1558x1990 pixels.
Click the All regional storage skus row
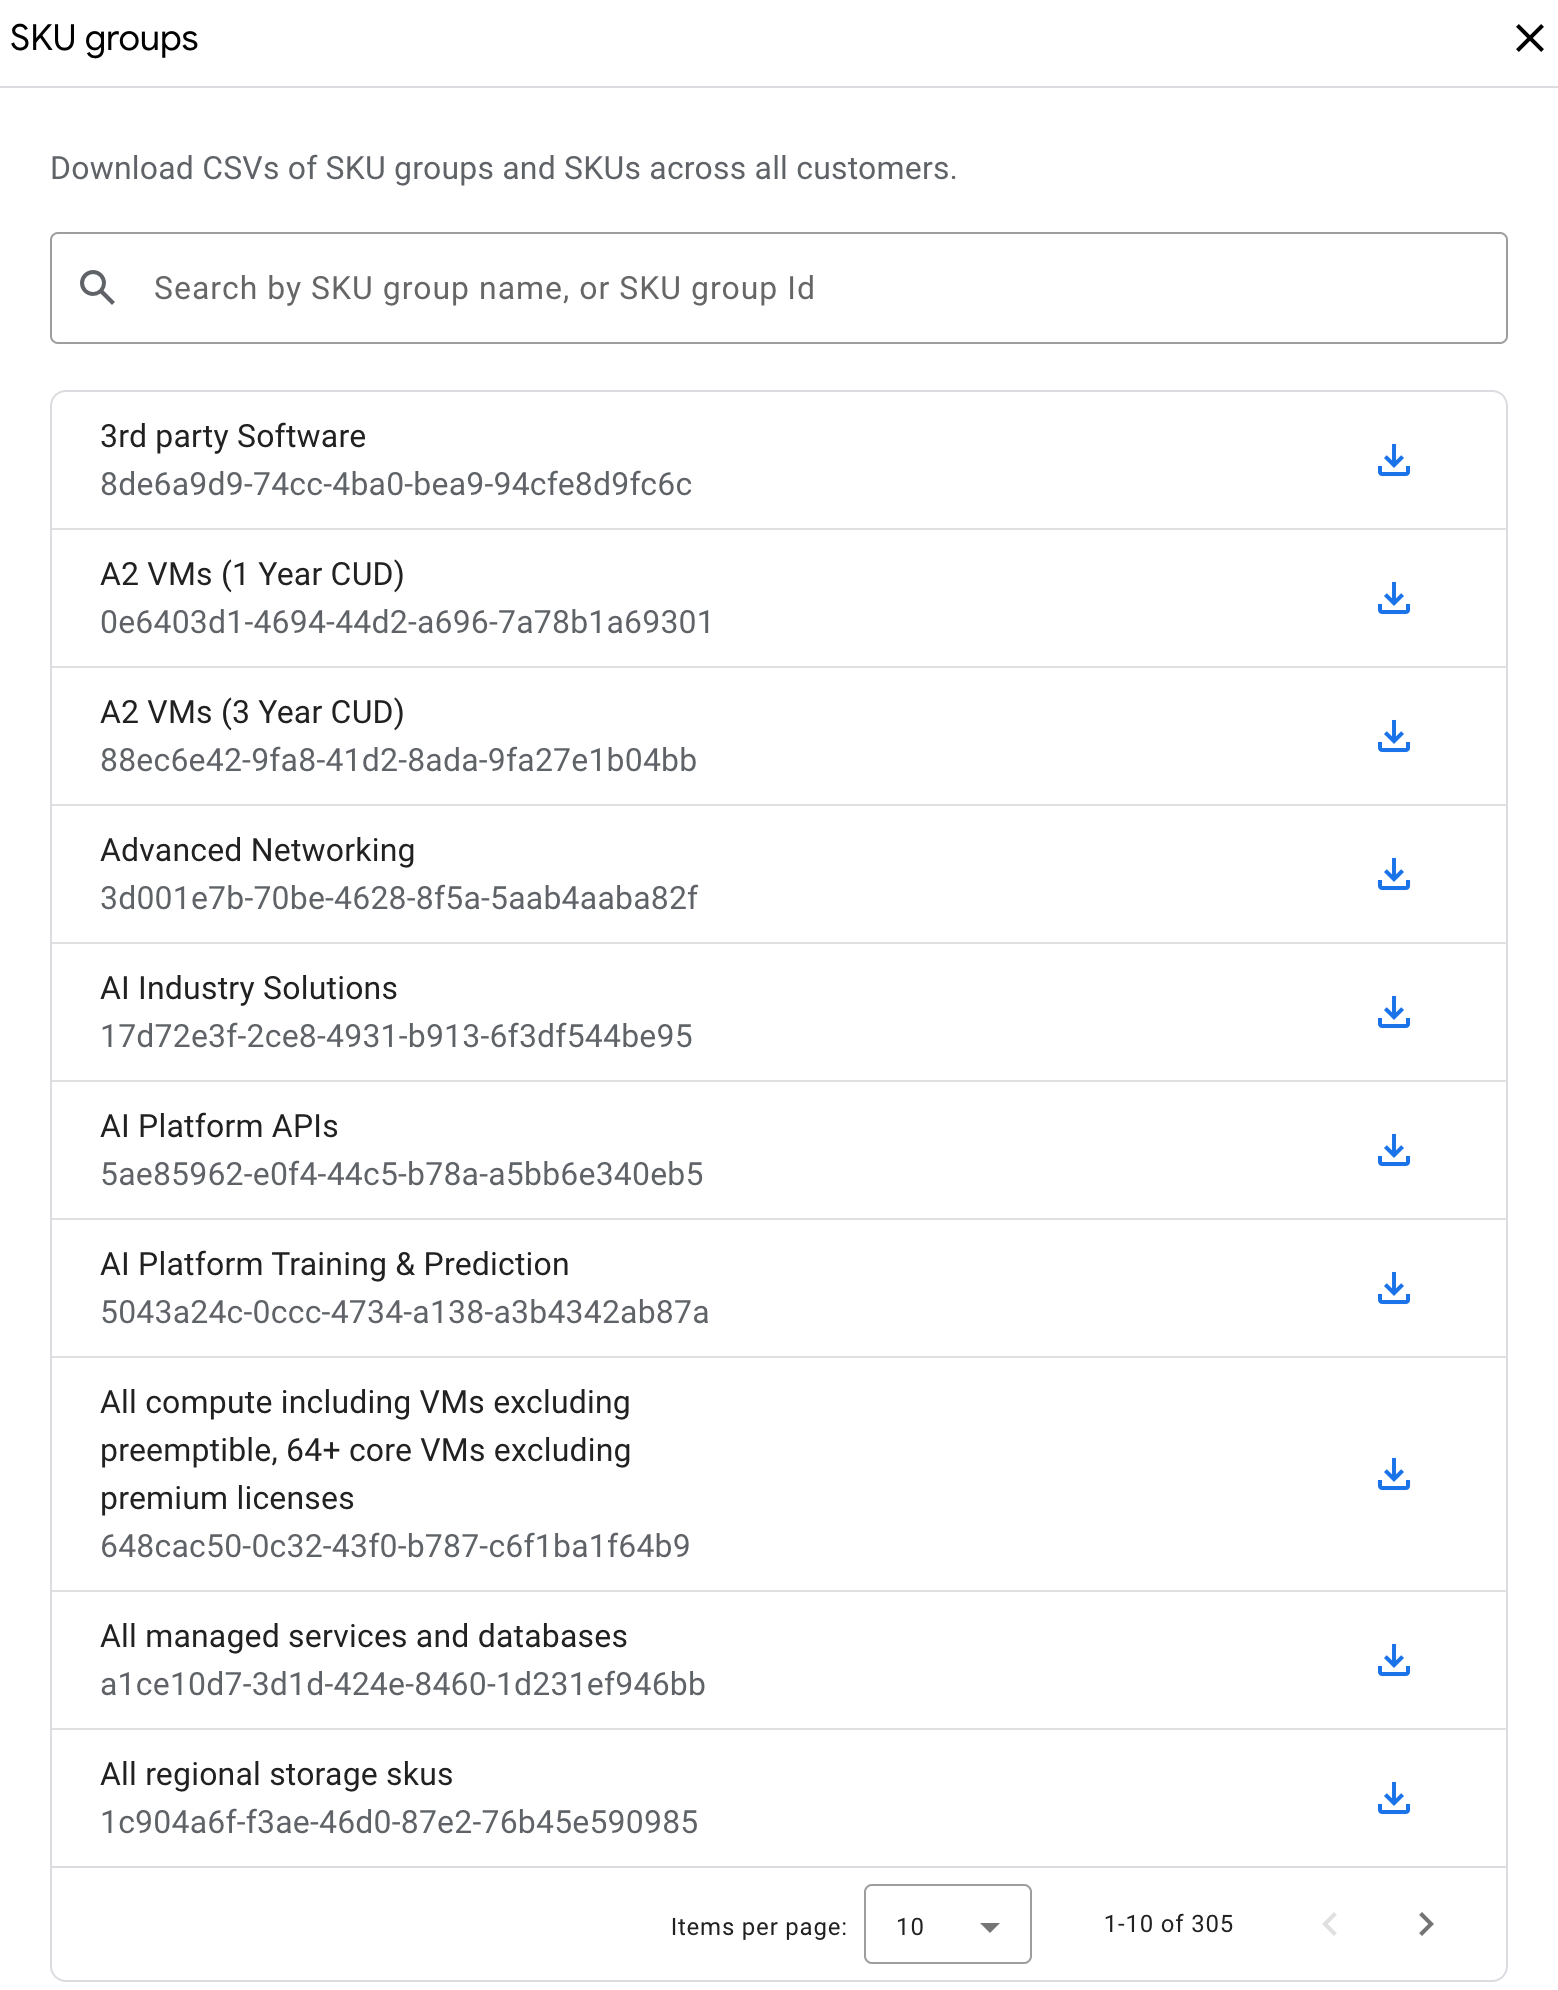point(600,1798)
